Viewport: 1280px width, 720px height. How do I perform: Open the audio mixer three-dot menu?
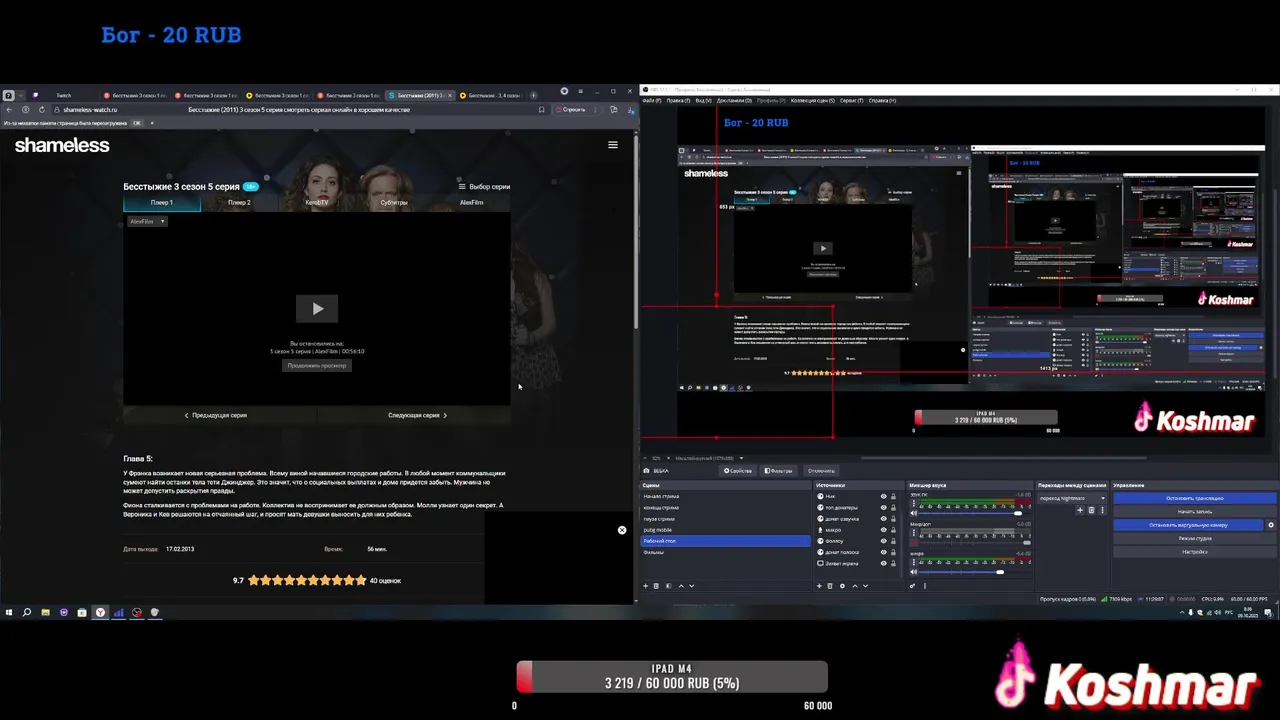pyautogui.click(x=925, y=585)
